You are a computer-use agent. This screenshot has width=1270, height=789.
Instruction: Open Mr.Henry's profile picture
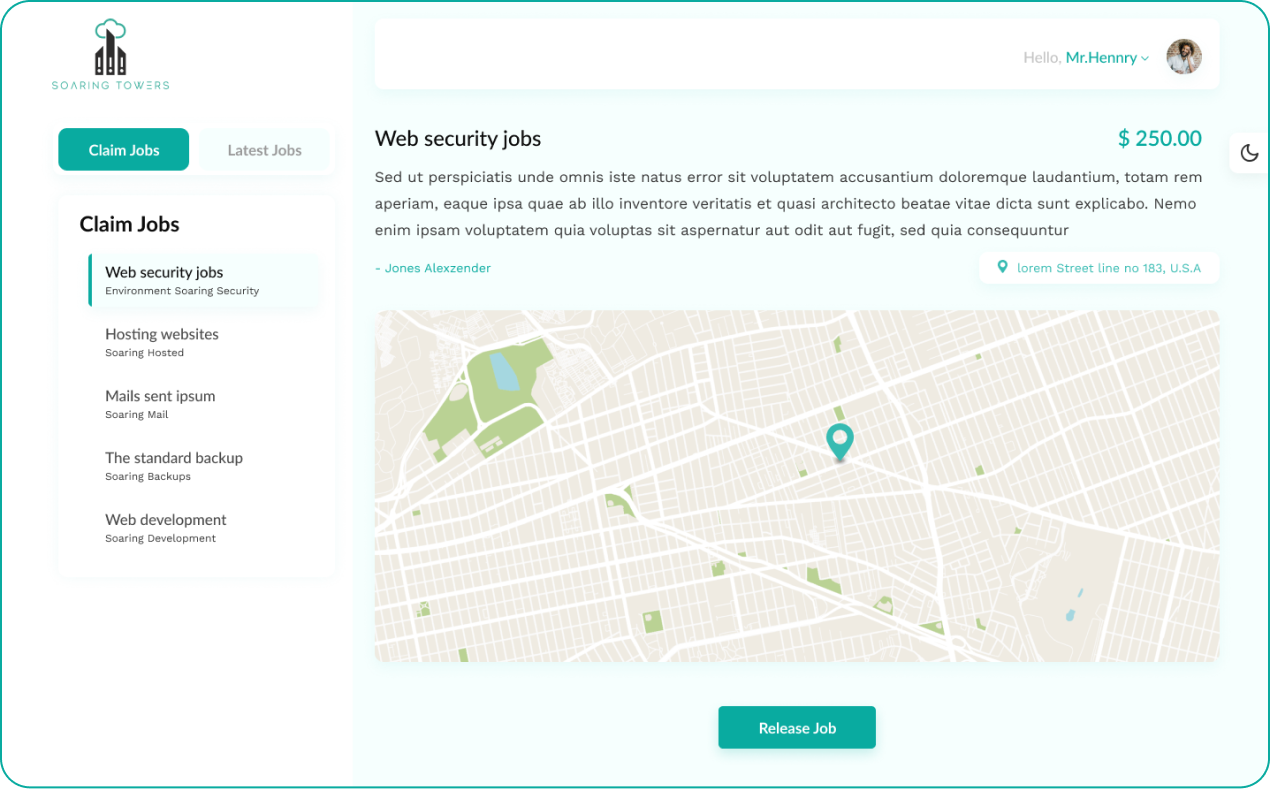pyautogui.click(x=1184, y=57)
